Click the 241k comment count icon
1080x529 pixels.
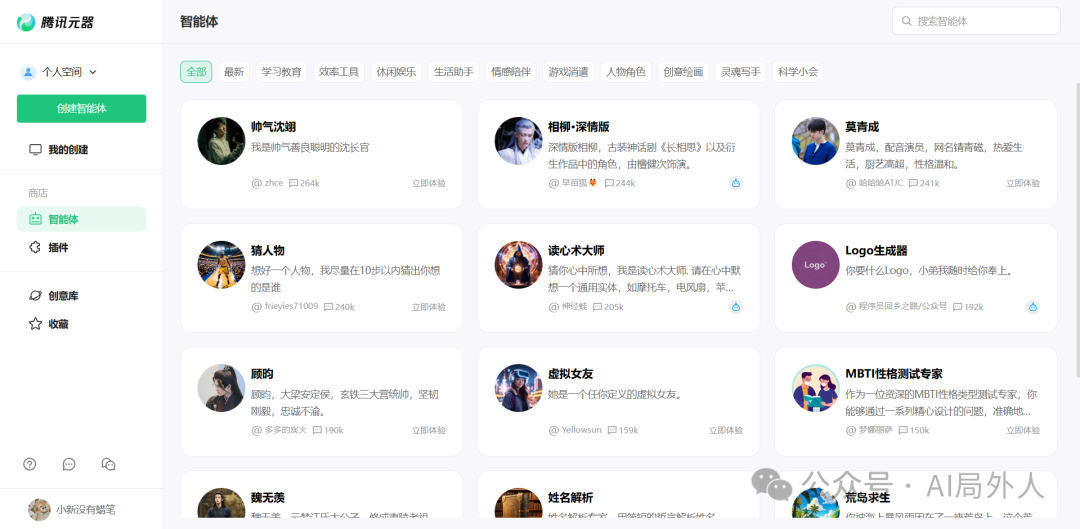pos(913,183)
